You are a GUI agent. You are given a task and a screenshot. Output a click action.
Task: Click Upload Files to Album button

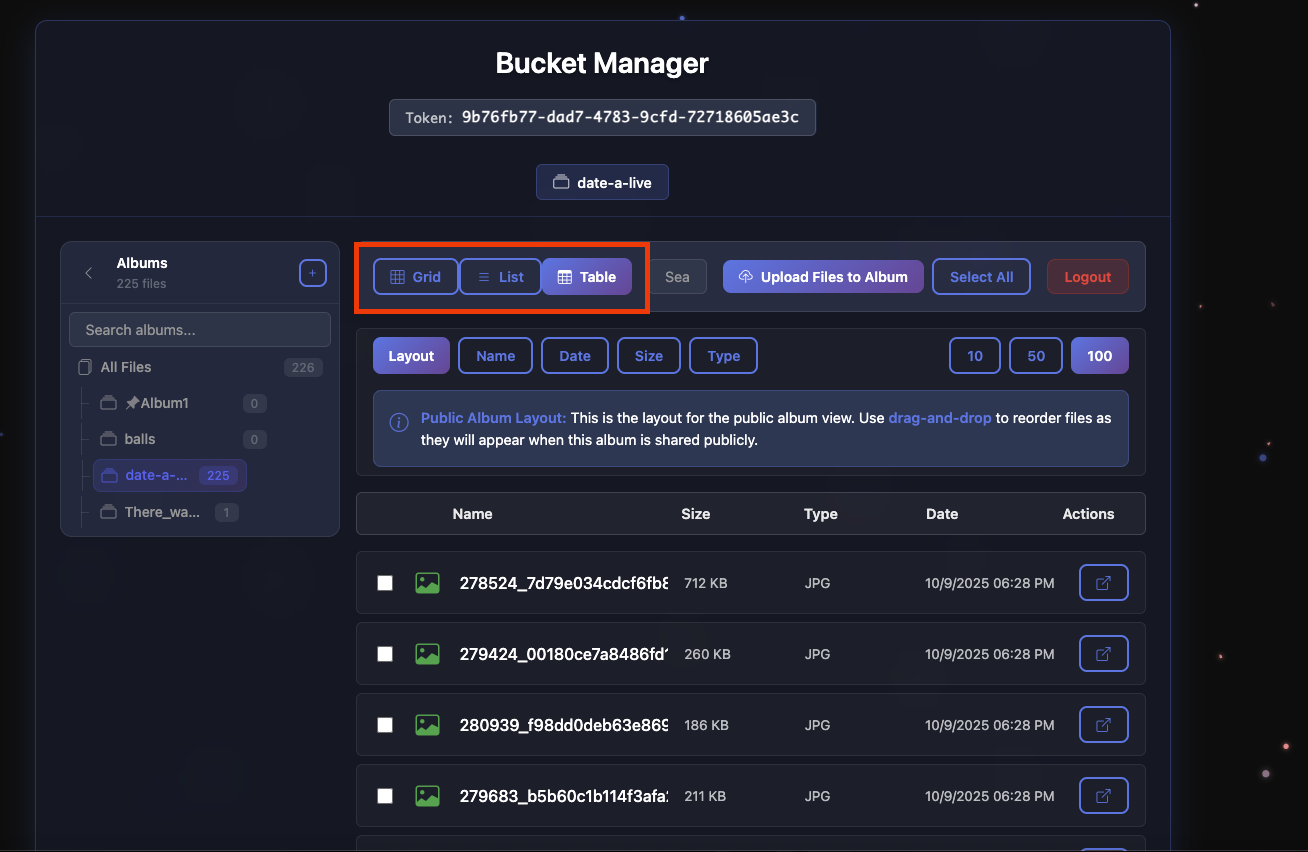pos(823,277)
